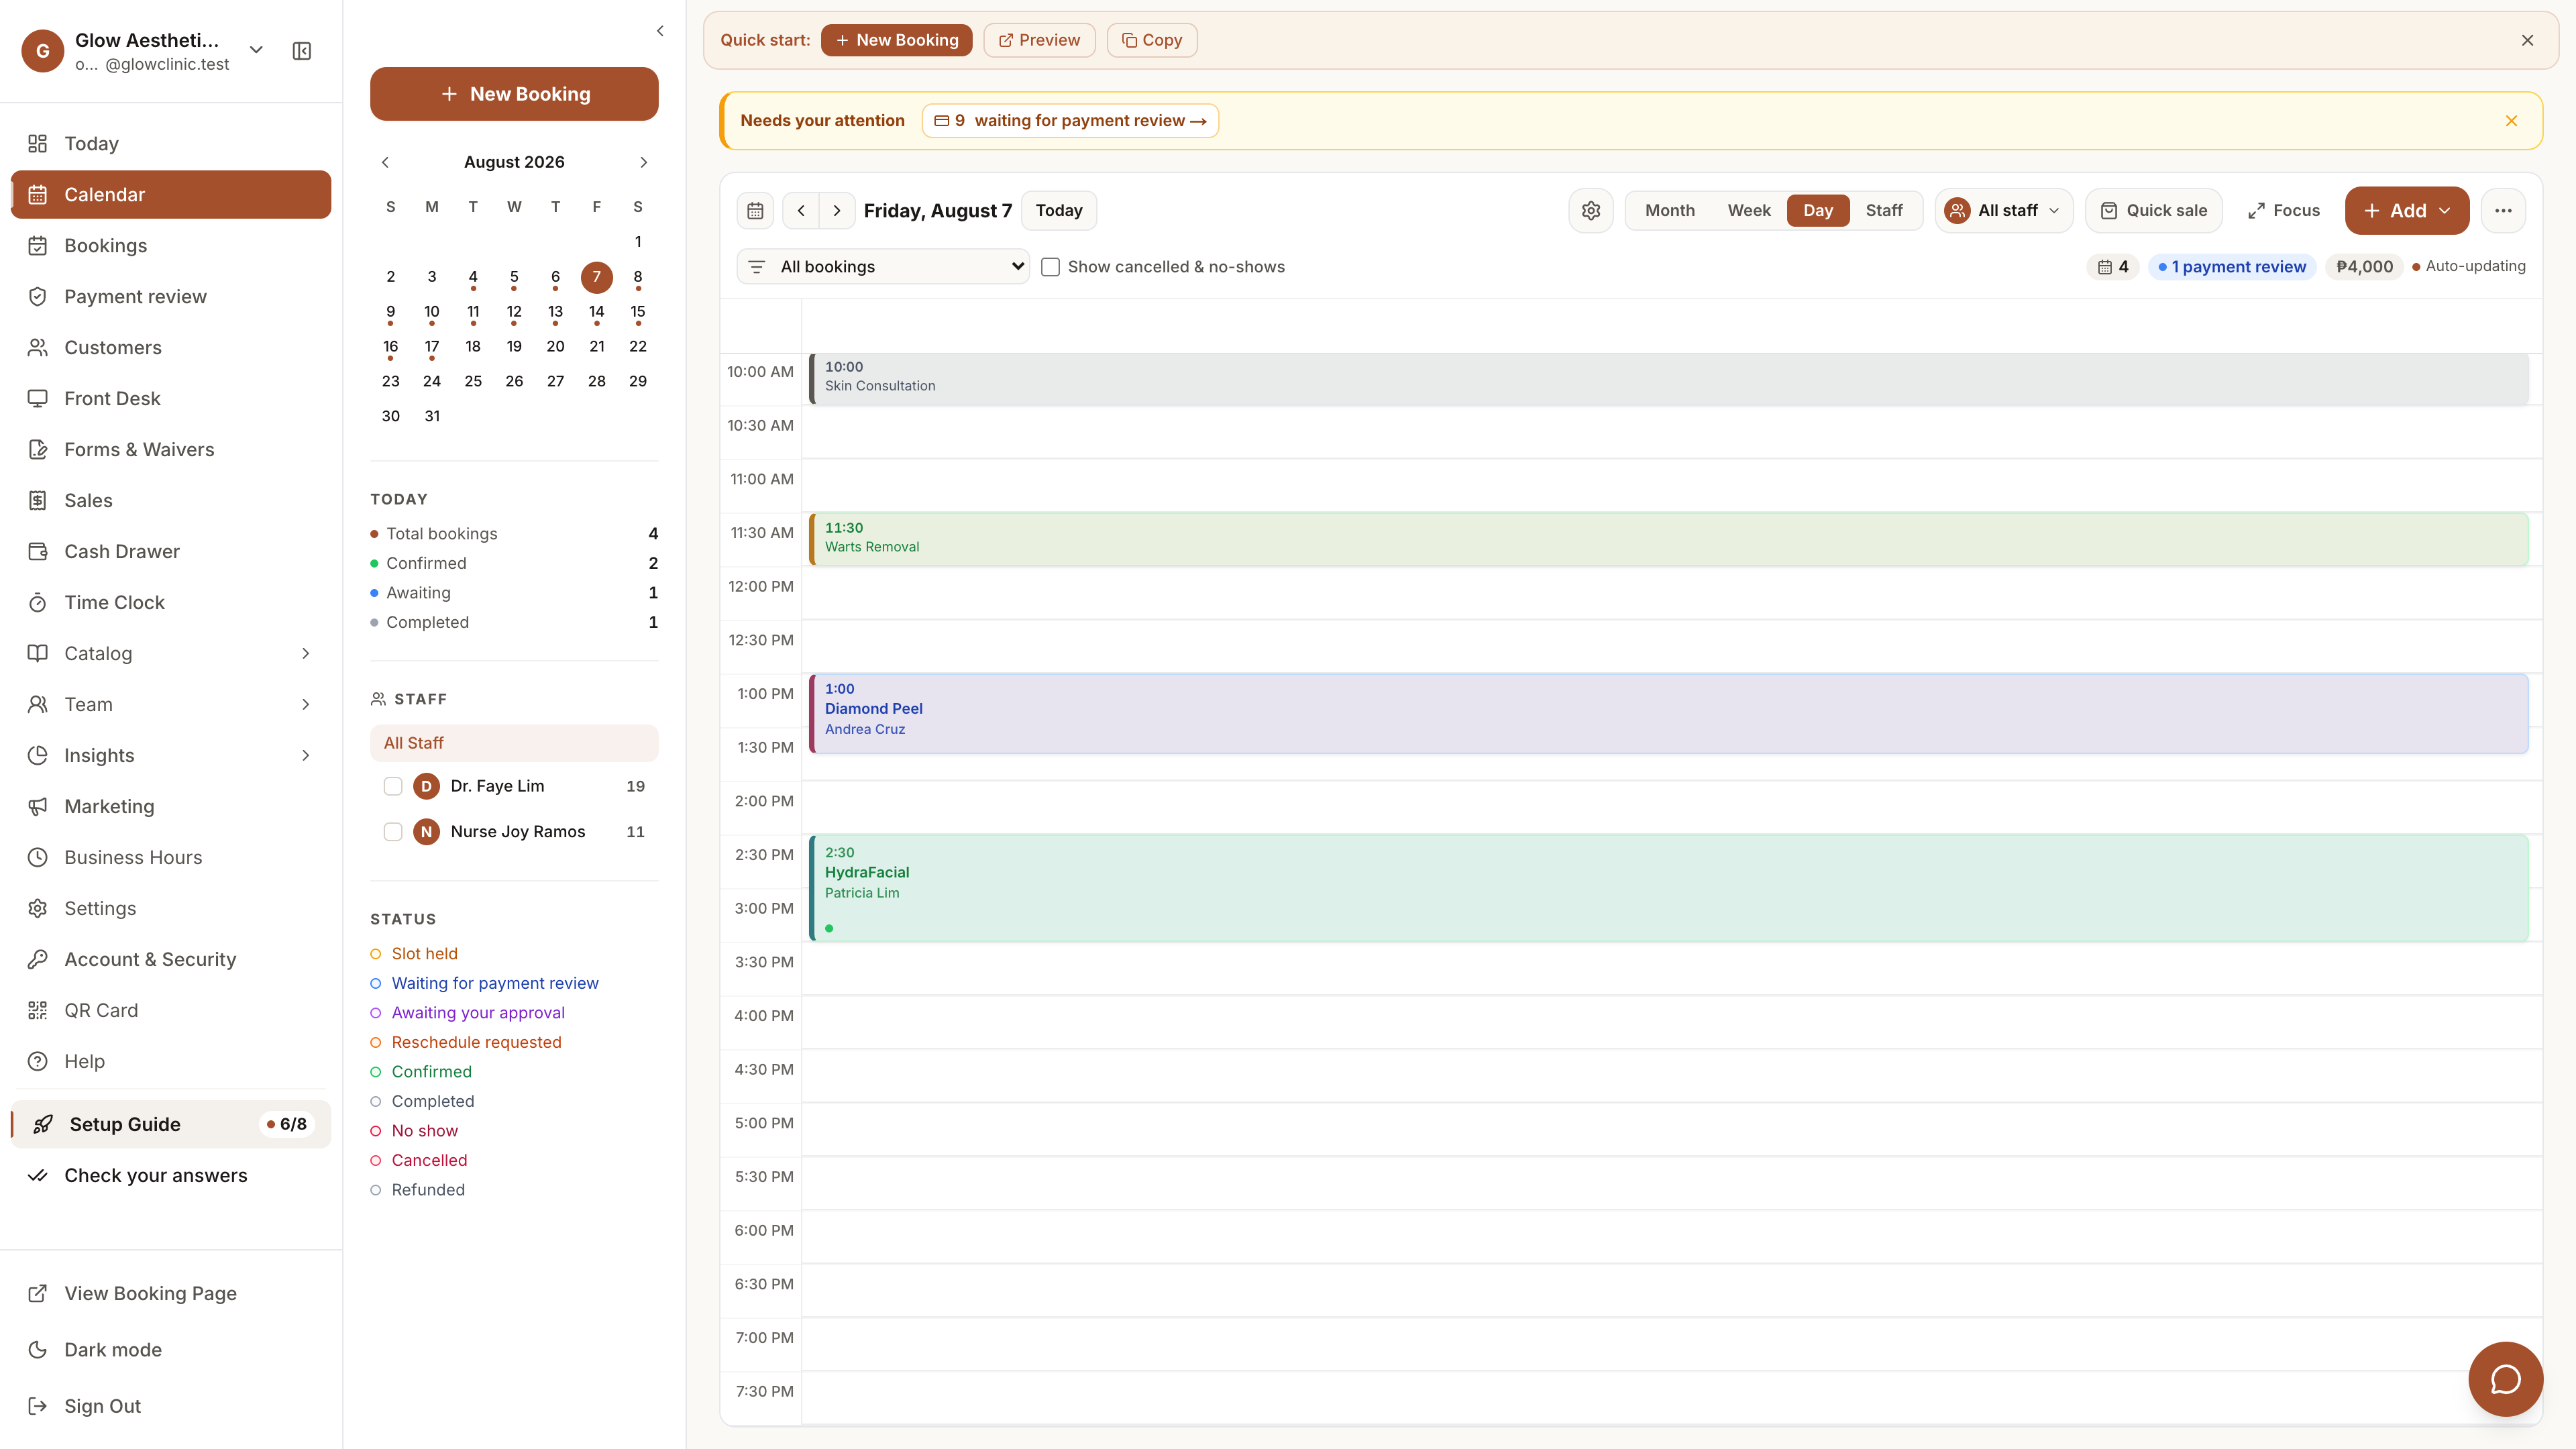Open the Diamond Peel booking at 1:00
Viewport: 2576px width, 1449px height.
[x=1669, y=713]
